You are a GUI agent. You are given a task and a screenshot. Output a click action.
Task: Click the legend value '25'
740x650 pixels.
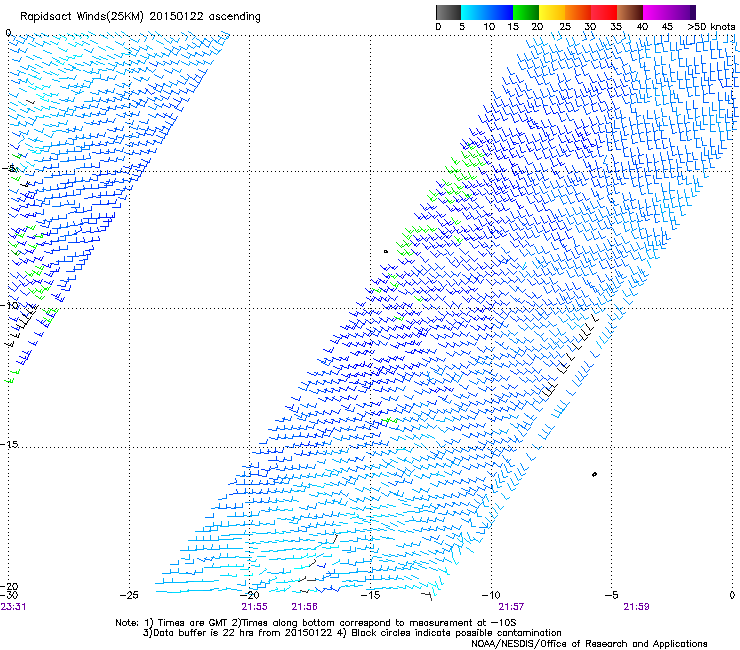pos(564,27)
